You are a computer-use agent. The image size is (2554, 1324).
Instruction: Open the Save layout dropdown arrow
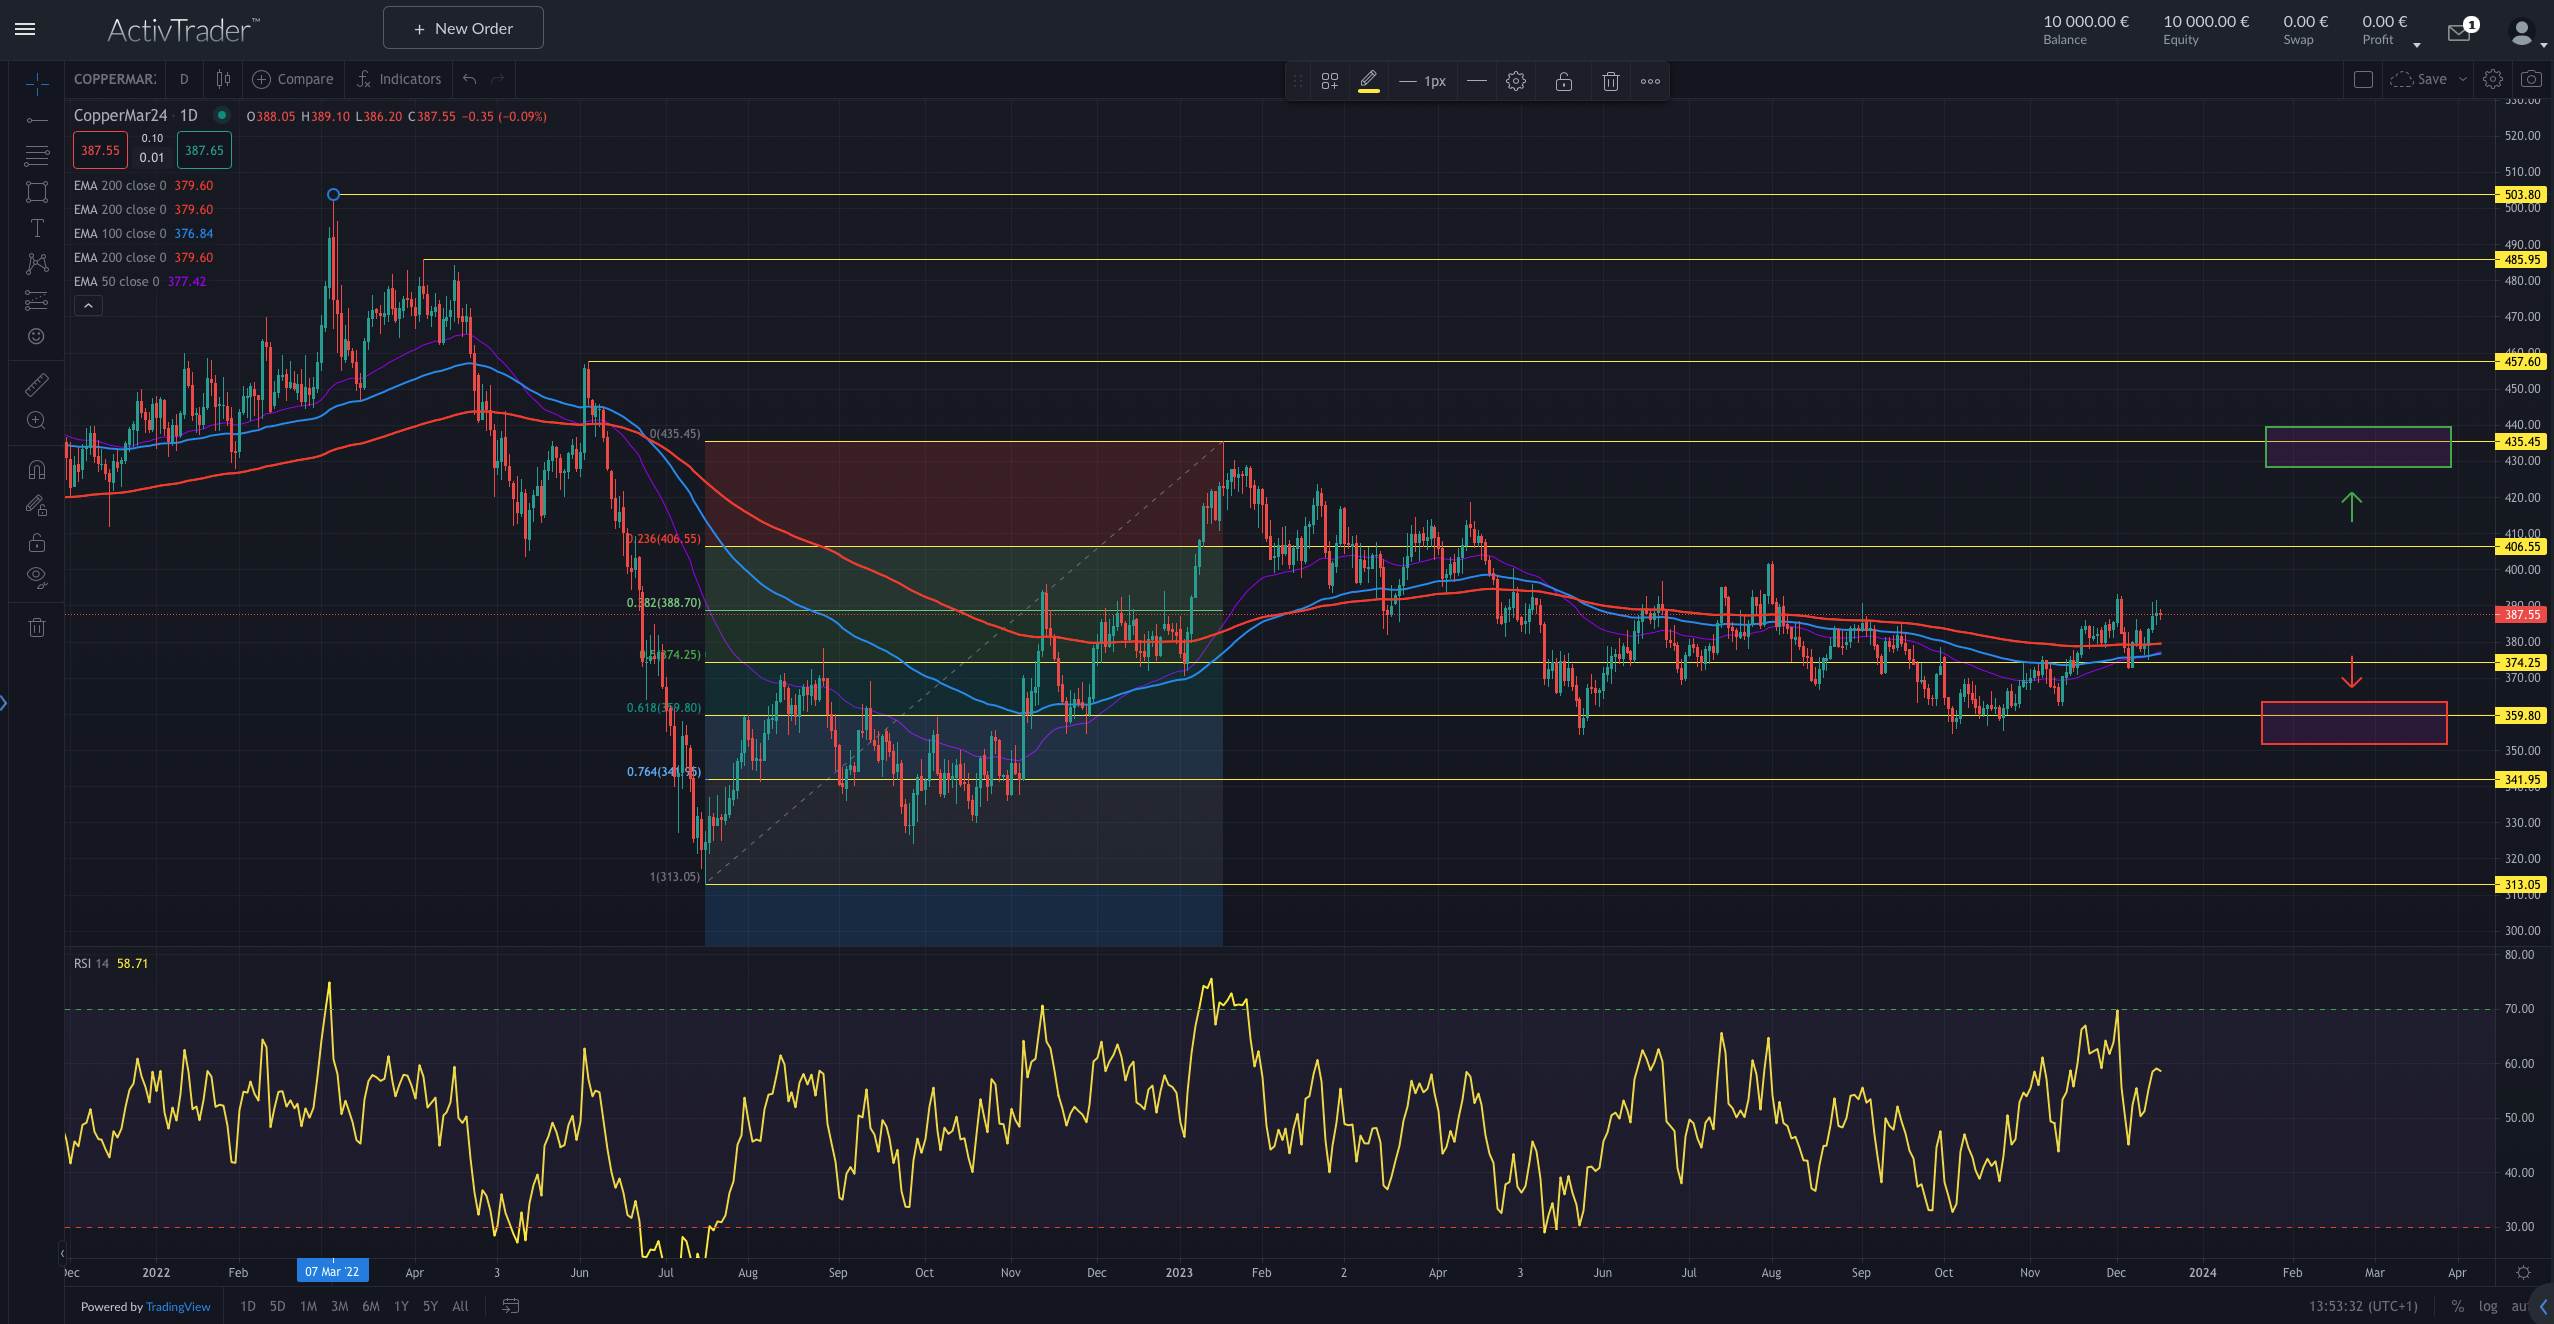[2463, 79]
